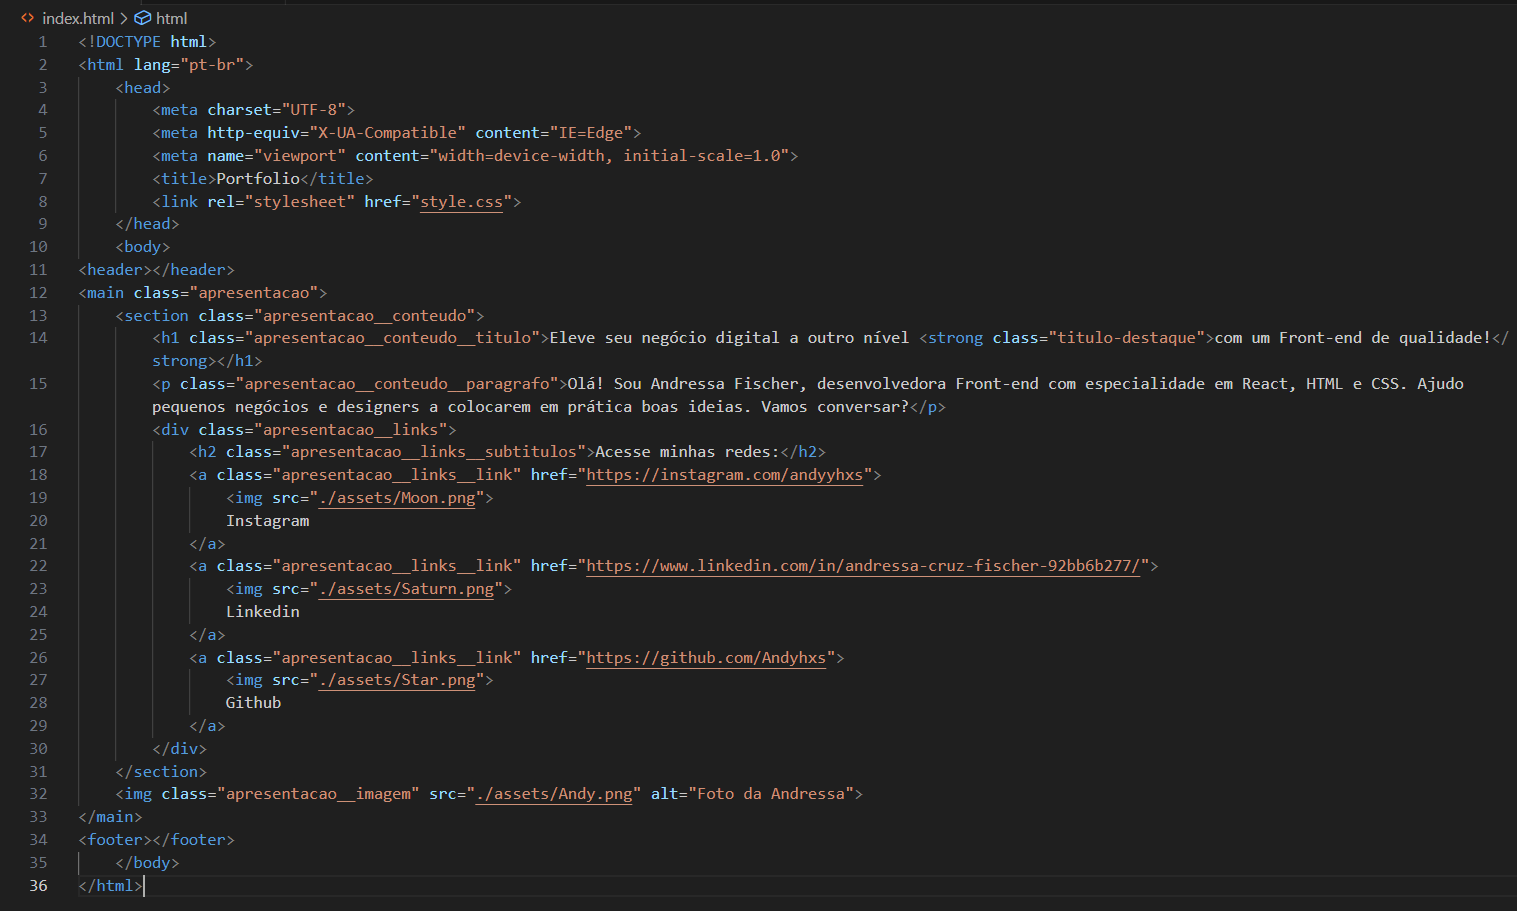Click the "Foto da Andressa" alt text

pyautogui.click(x=771, y=793)
